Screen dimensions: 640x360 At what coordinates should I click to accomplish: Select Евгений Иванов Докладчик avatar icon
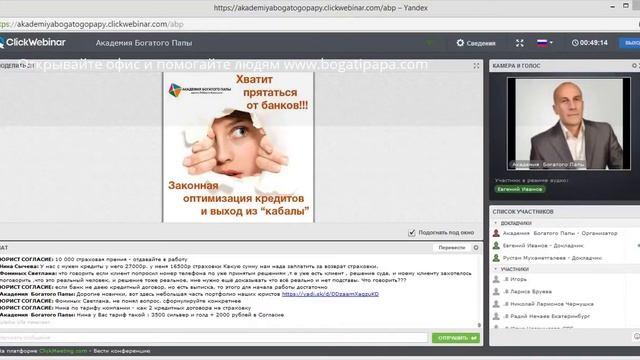tap(496, 246)
